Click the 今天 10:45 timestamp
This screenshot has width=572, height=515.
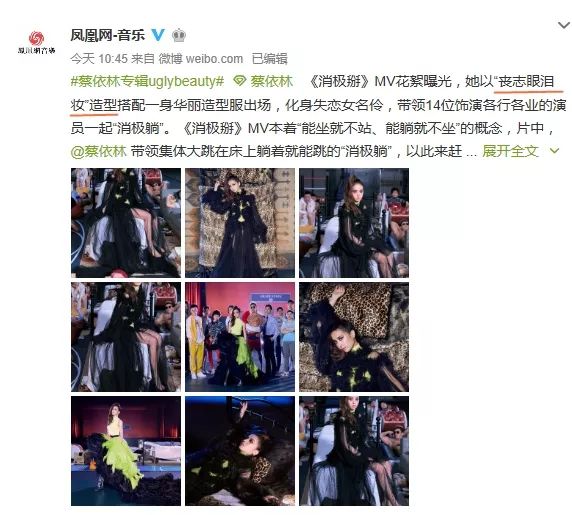pyautogui.click(x=99, y=58)
